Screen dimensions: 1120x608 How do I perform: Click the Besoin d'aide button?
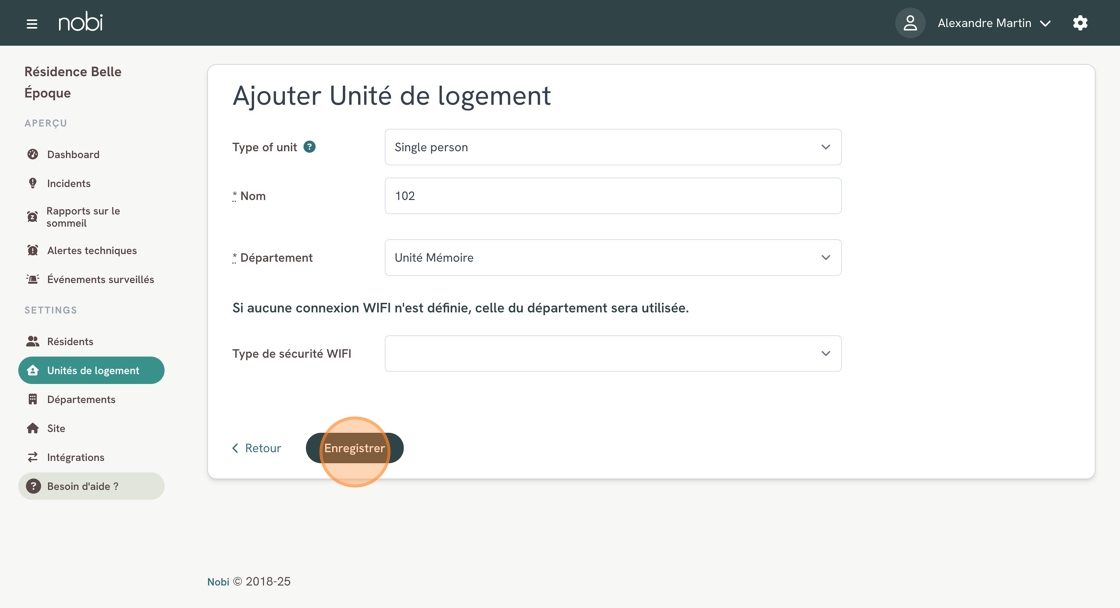91,486
